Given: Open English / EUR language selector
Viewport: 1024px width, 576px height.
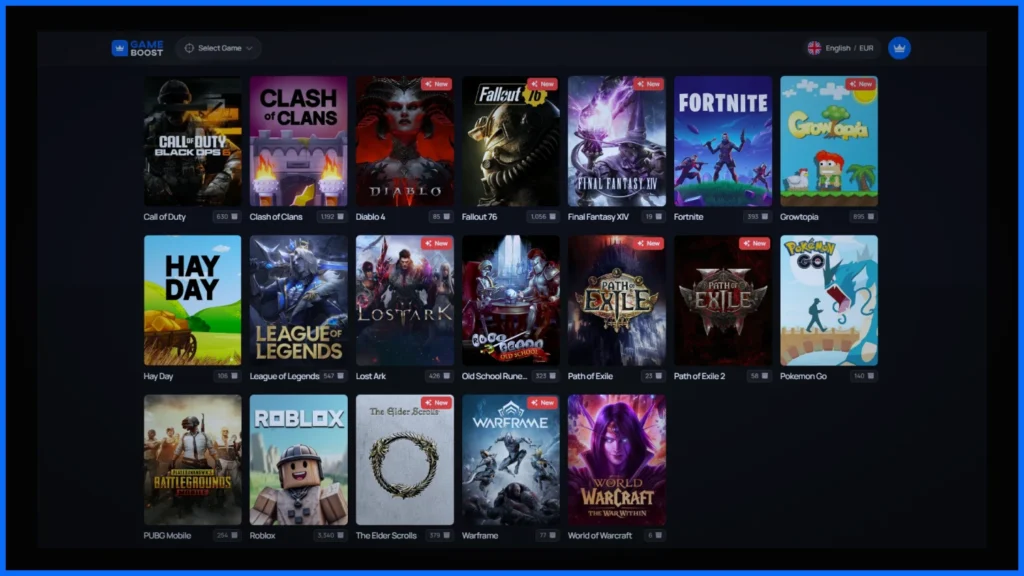Looking at the screenshot, I should [x=841, y=48].
